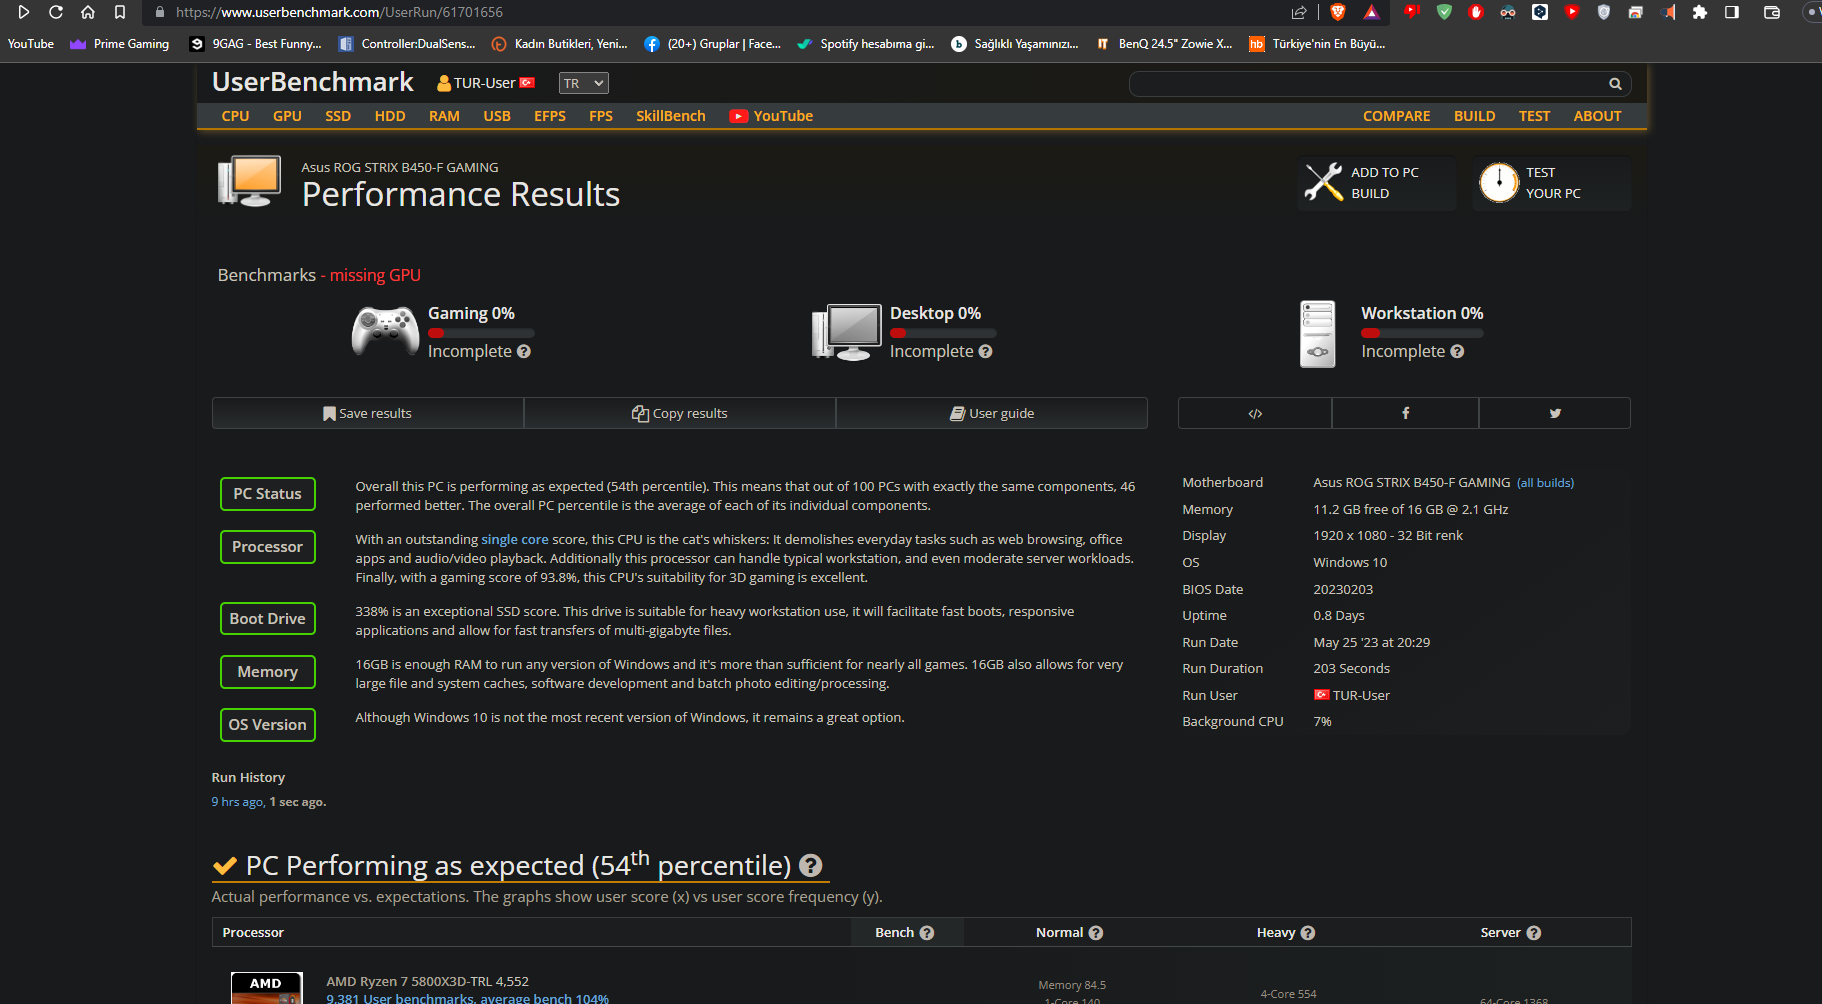Bookmark this page with the bookmark icon

coord(120,12)
